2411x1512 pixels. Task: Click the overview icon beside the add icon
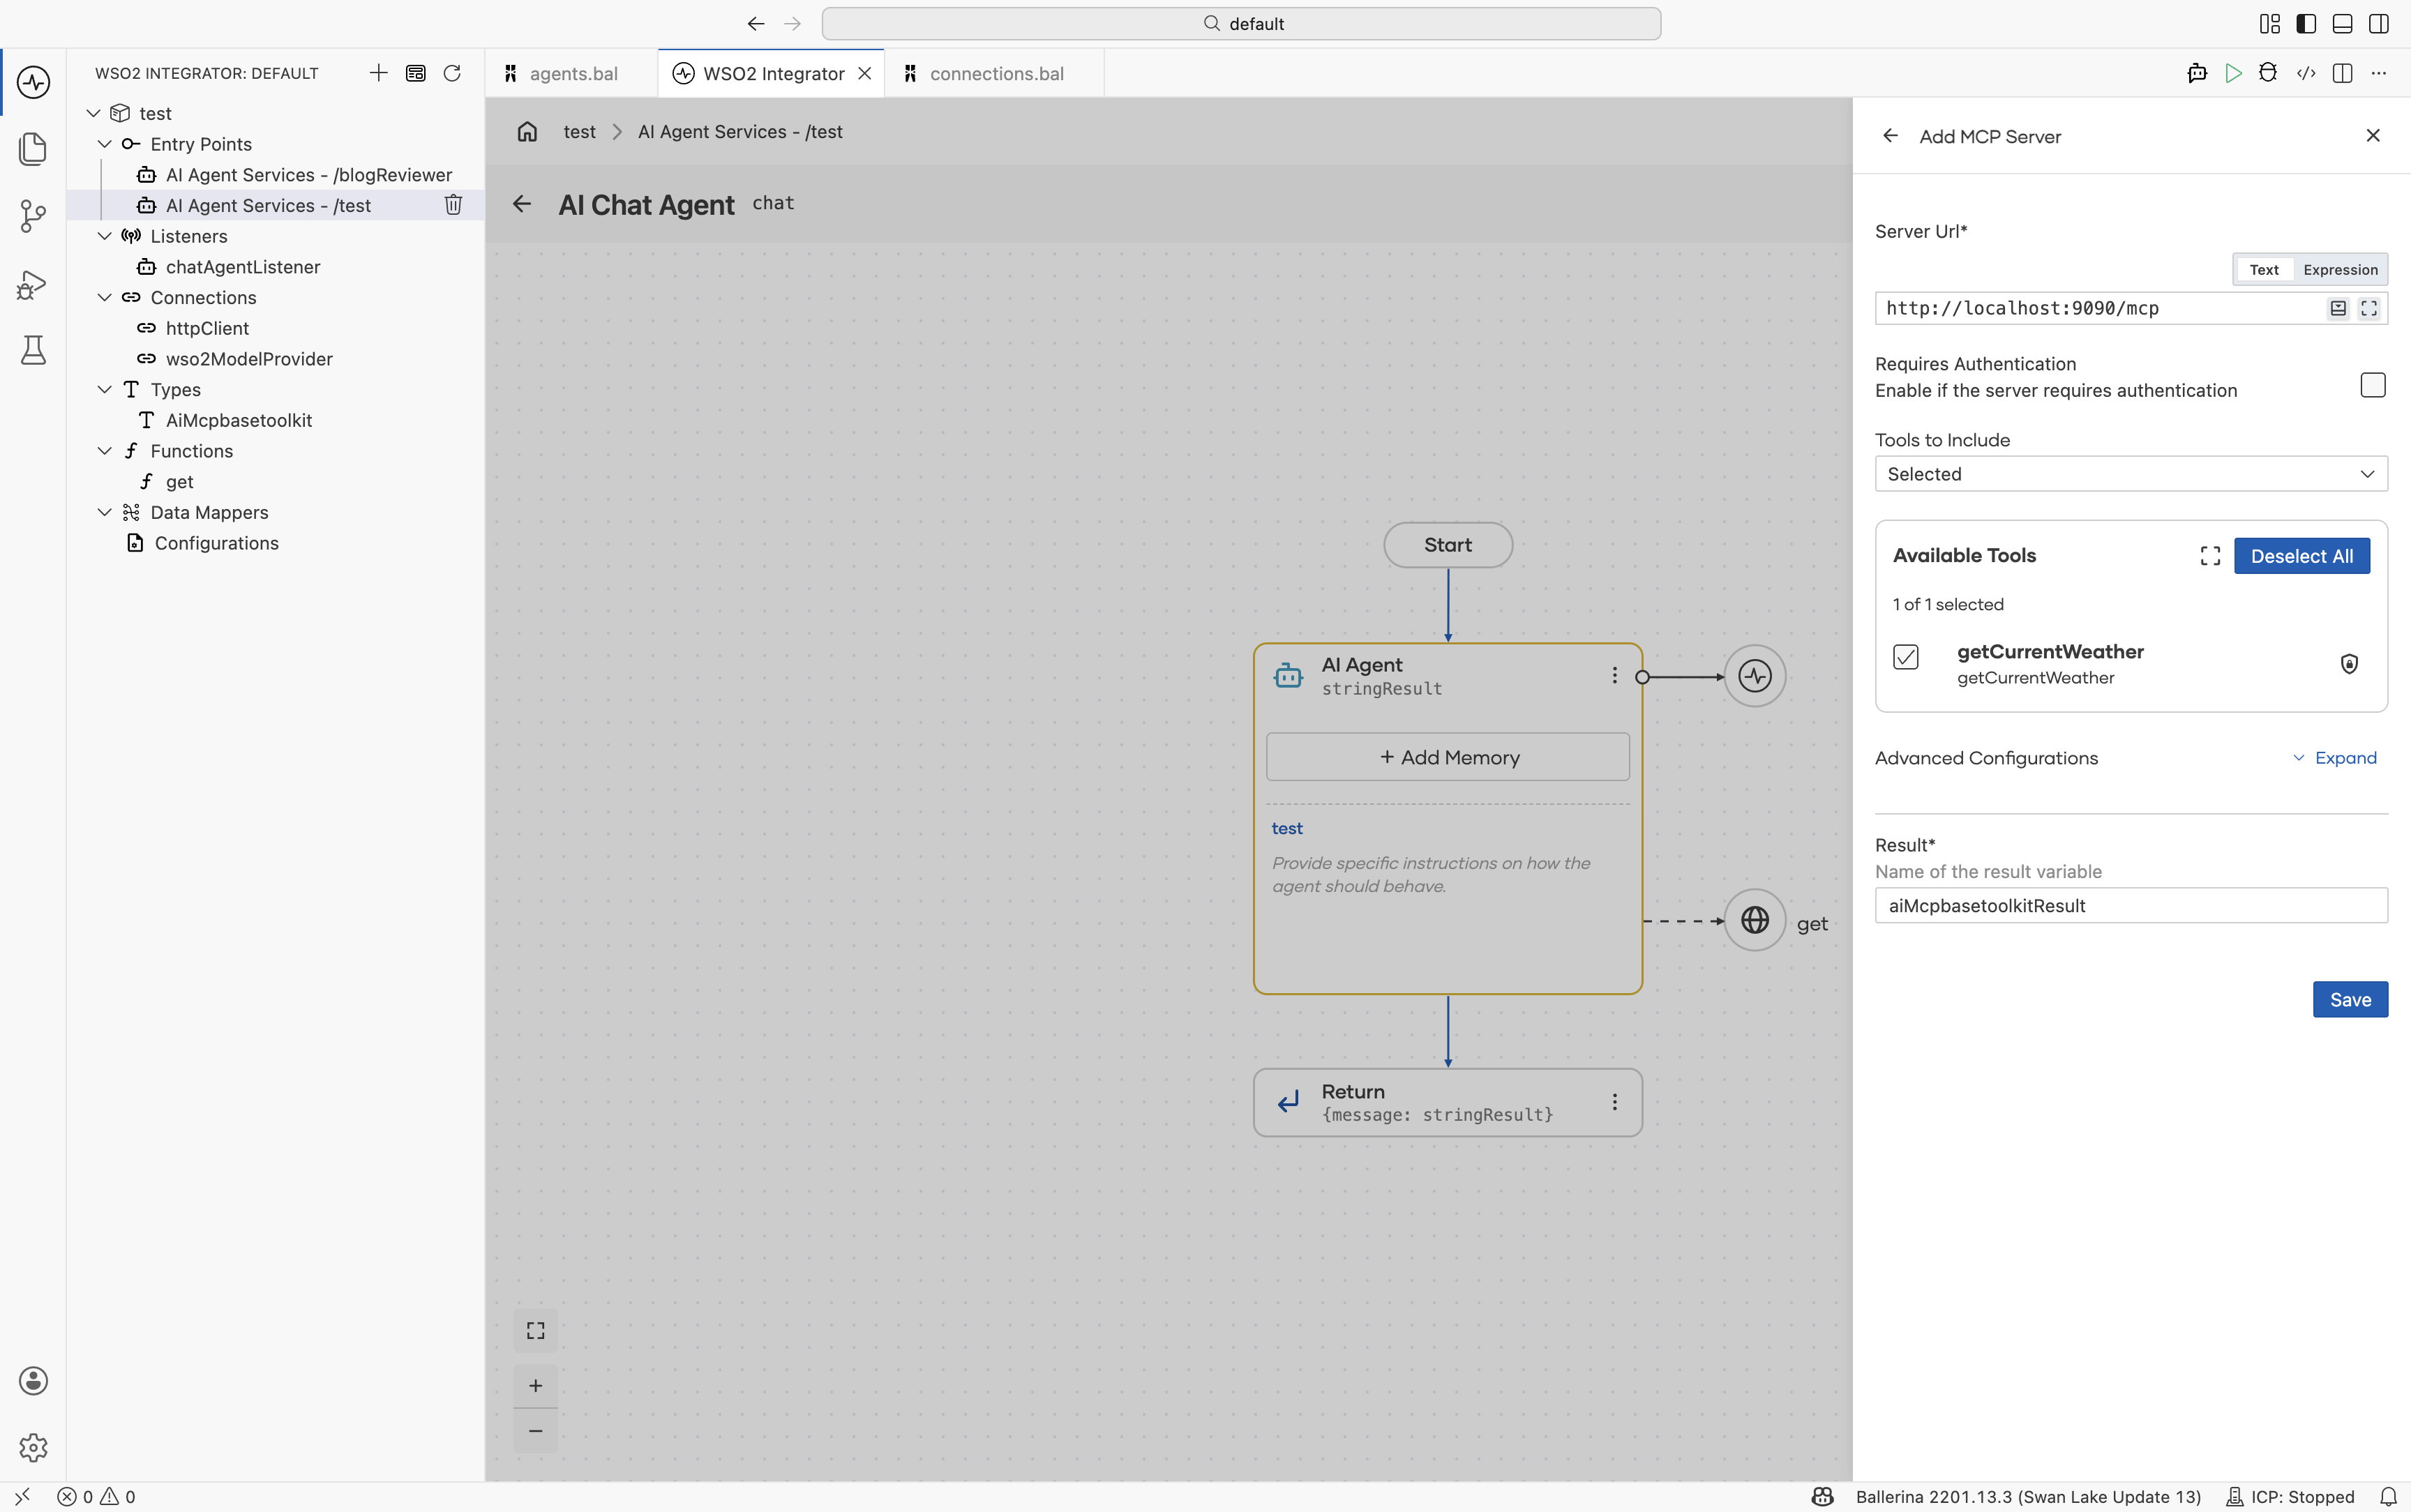pyautogui.click(x=416, y=73)
